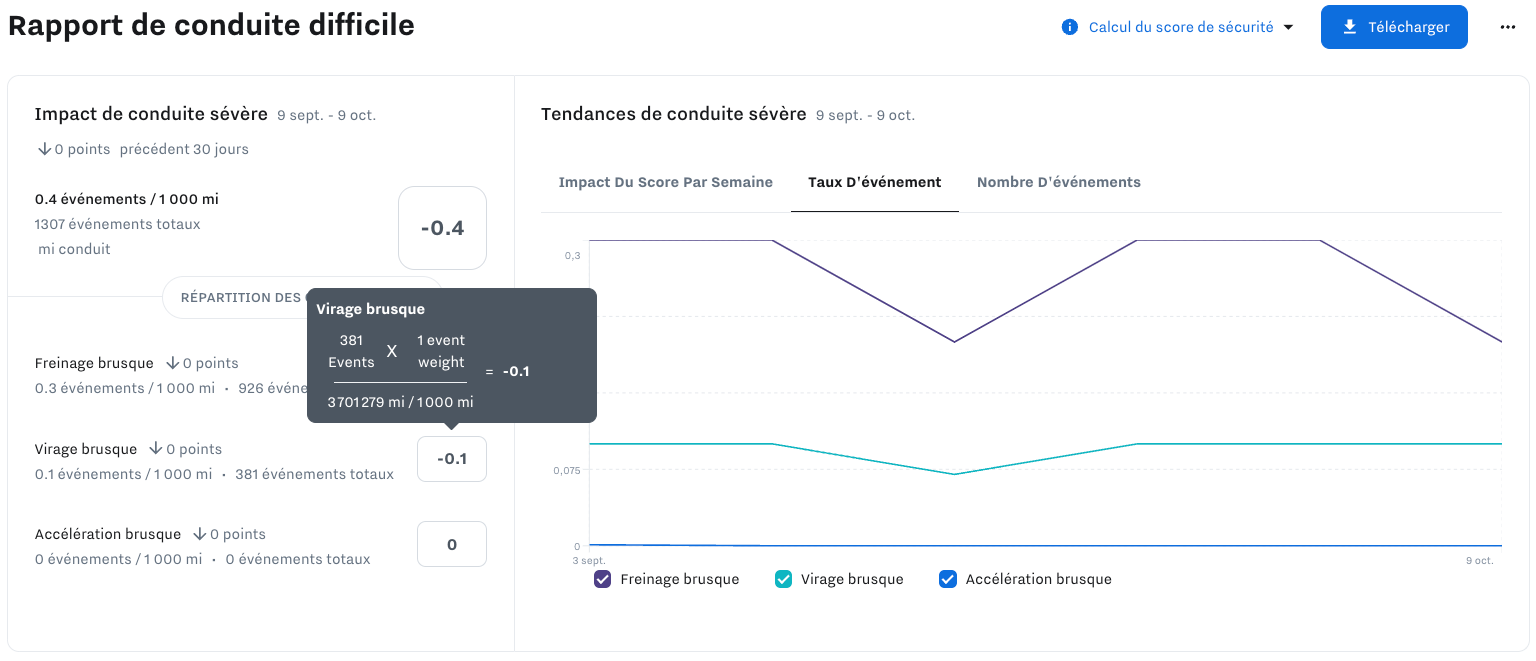
Task: Click the -0.1 Virage brusque score box
Action: (x=452, y=459)
